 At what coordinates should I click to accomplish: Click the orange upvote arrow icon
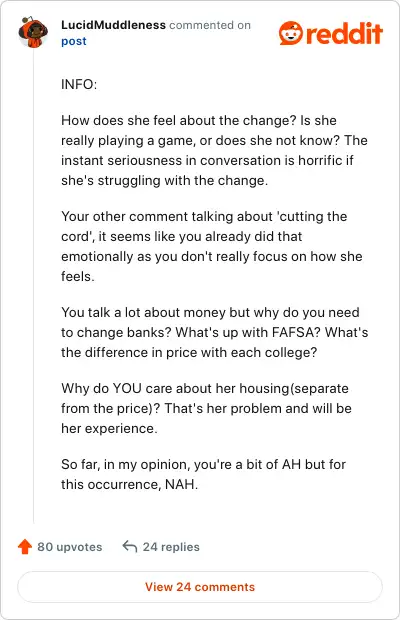click(25, 546)
